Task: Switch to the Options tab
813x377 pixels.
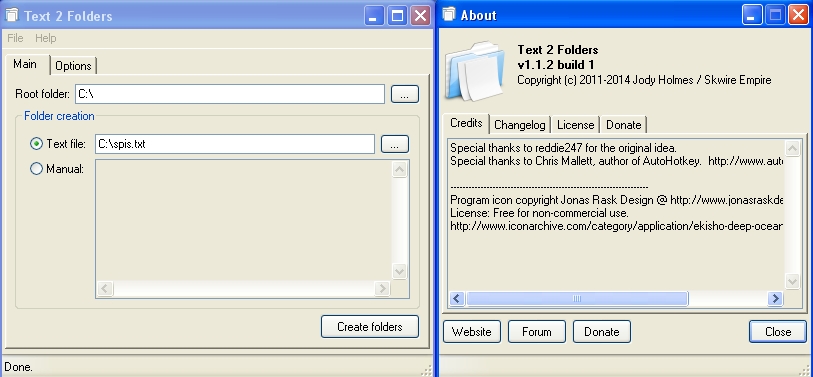Action: tap(74, 66)
